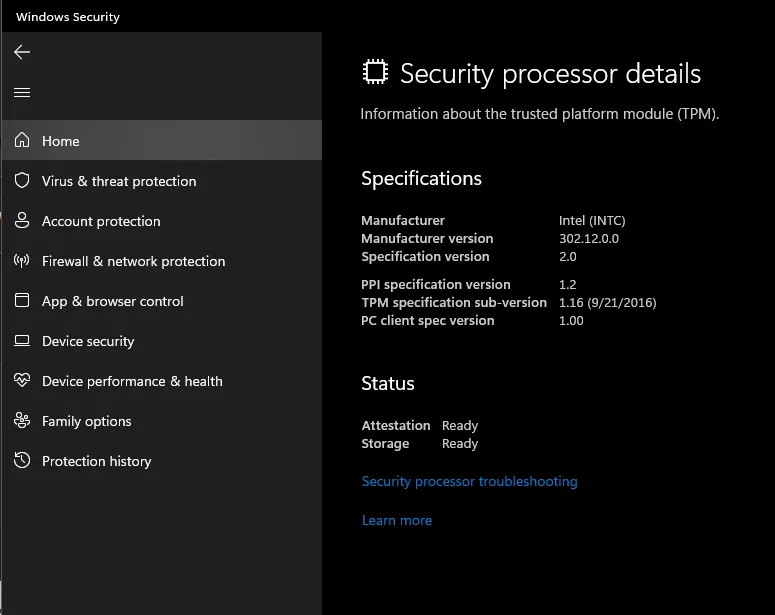This screenshot has height=615, width=775.
Task: Click the Intel (INTC) value
Action: tap(592, 220)
